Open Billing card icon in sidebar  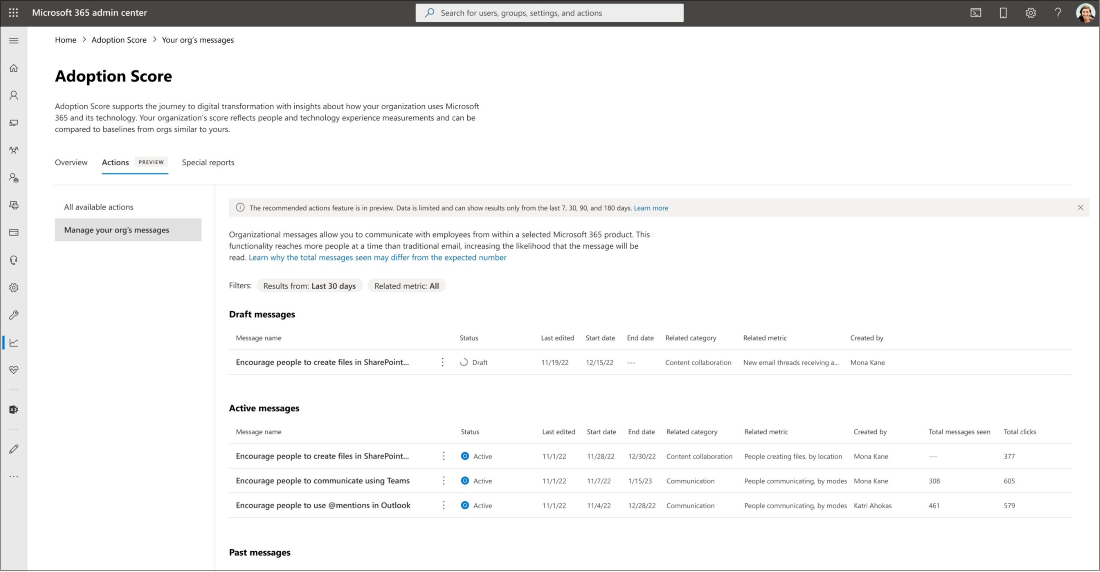[13, 232]
